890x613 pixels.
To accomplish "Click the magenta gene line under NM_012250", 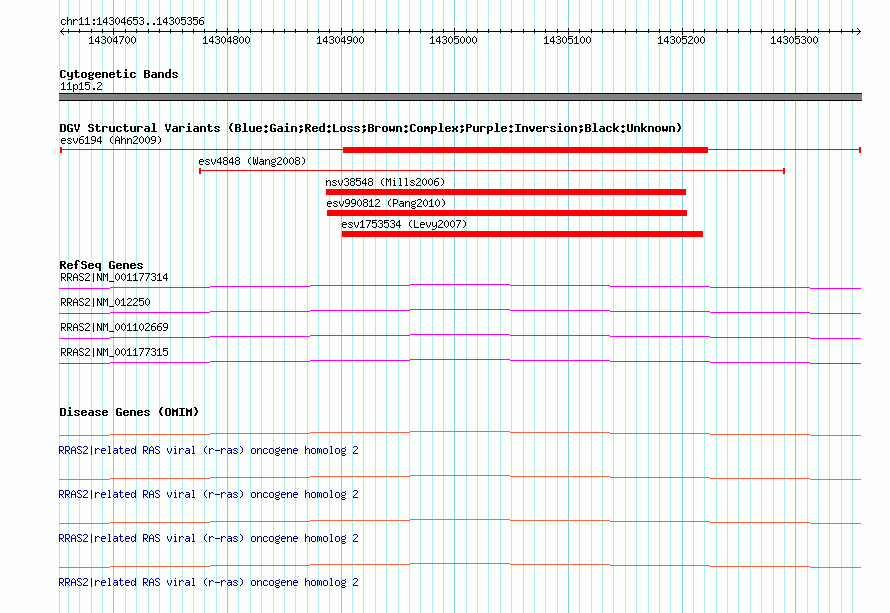I will coord(460,310).
